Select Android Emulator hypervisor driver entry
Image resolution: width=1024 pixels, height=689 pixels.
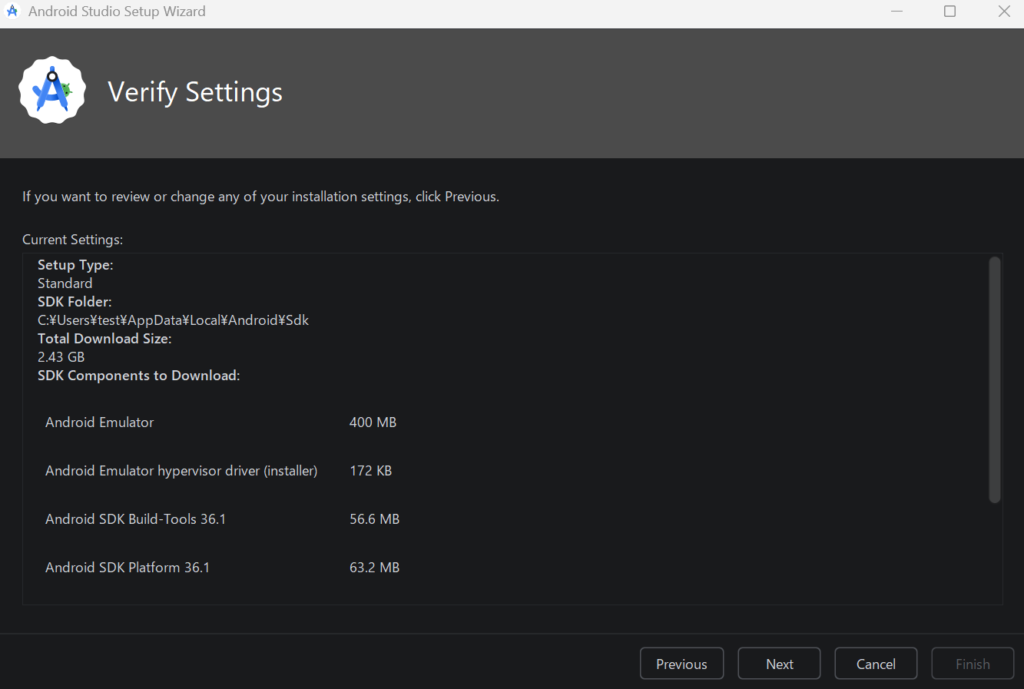point(181,470)
